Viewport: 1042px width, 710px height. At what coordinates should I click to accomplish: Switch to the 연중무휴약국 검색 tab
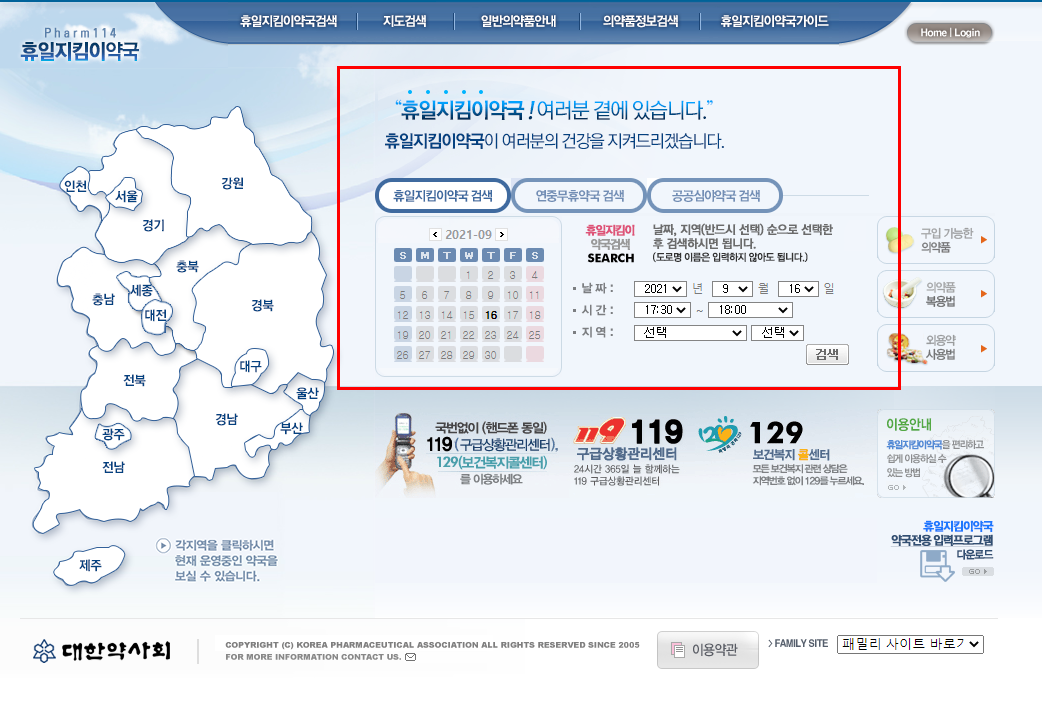[x=579, y=195]
